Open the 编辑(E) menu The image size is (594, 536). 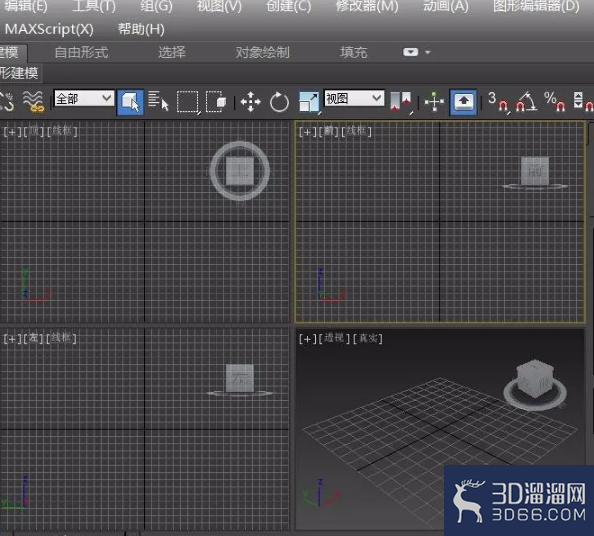pyautogui.click(x=26, y=6)
